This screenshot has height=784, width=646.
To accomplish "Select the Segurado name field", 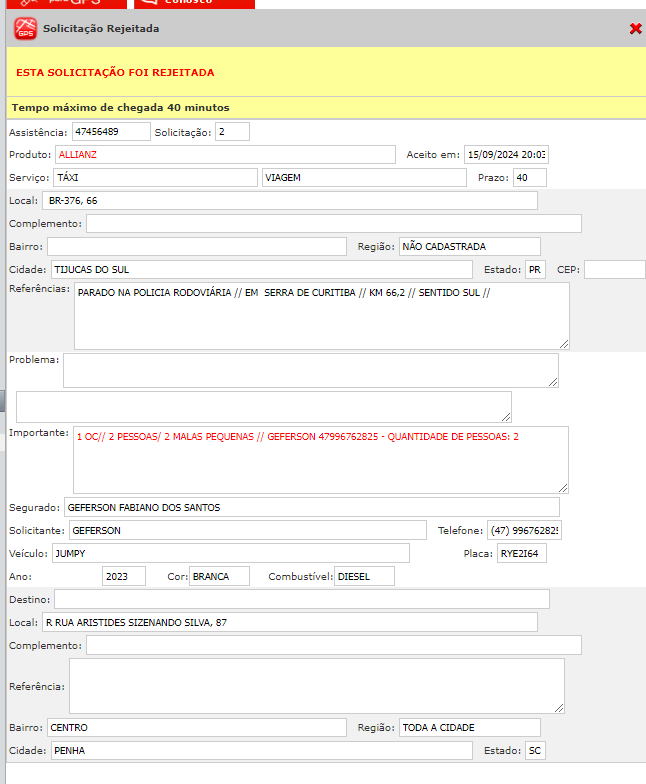I will (x=311, y=507).
